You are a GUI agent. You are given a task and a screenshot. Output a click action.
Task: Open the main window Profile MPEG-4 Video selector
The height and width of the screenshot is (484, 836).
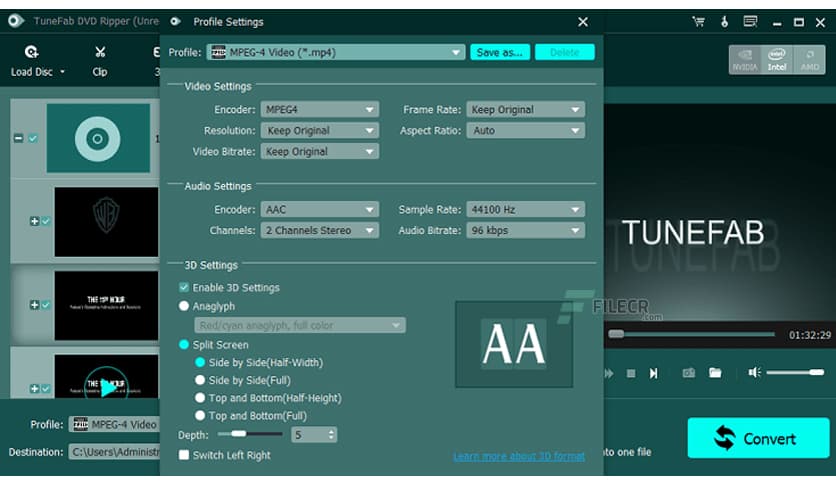(114, 424)
